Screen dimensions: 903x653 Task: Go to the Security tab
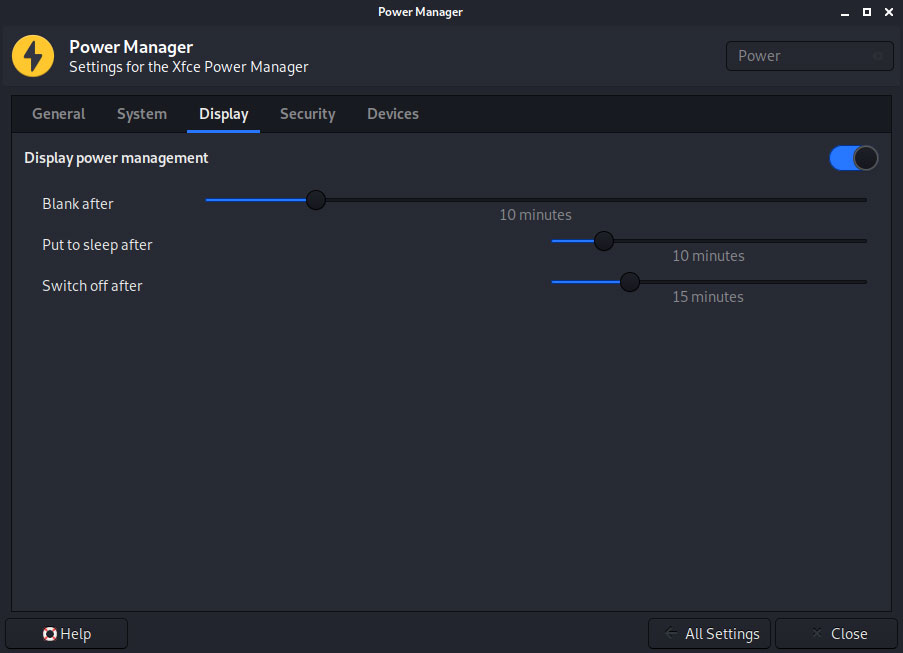[308, 114]
